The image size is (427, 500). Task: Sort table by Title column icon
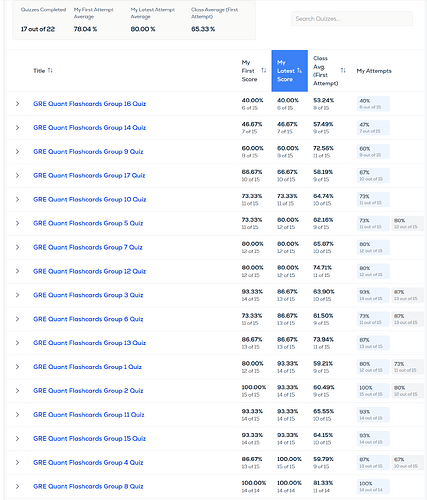tap(50, 70)
